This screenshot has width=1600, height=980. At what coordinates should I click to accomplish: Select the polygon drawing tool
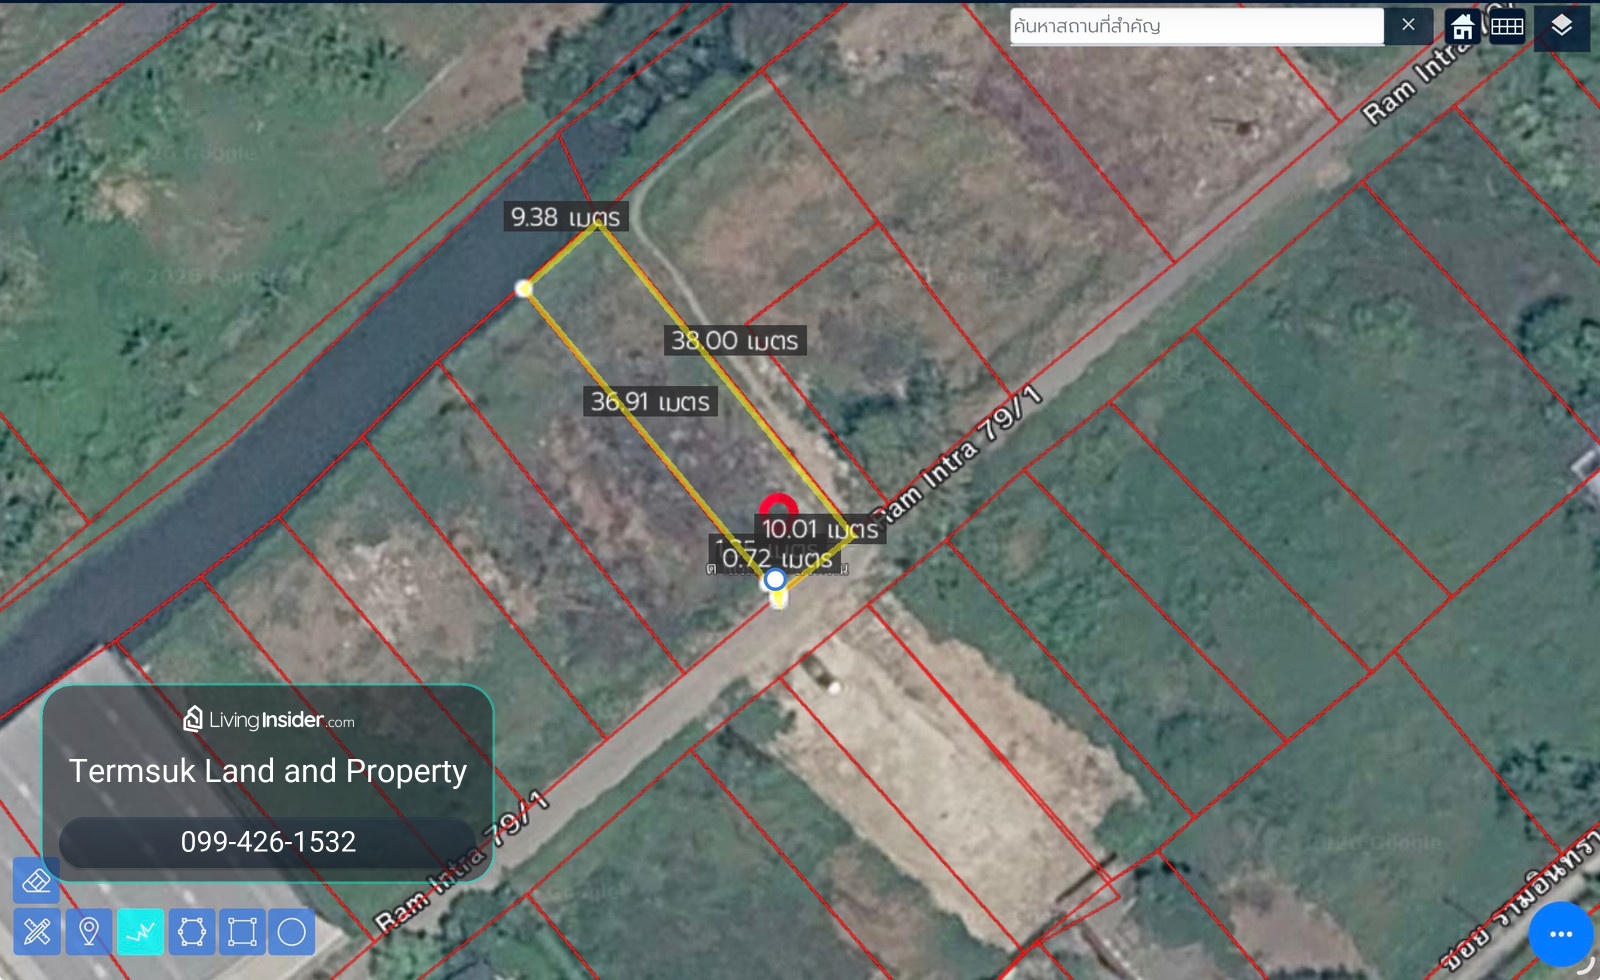[x=192, y=932]
